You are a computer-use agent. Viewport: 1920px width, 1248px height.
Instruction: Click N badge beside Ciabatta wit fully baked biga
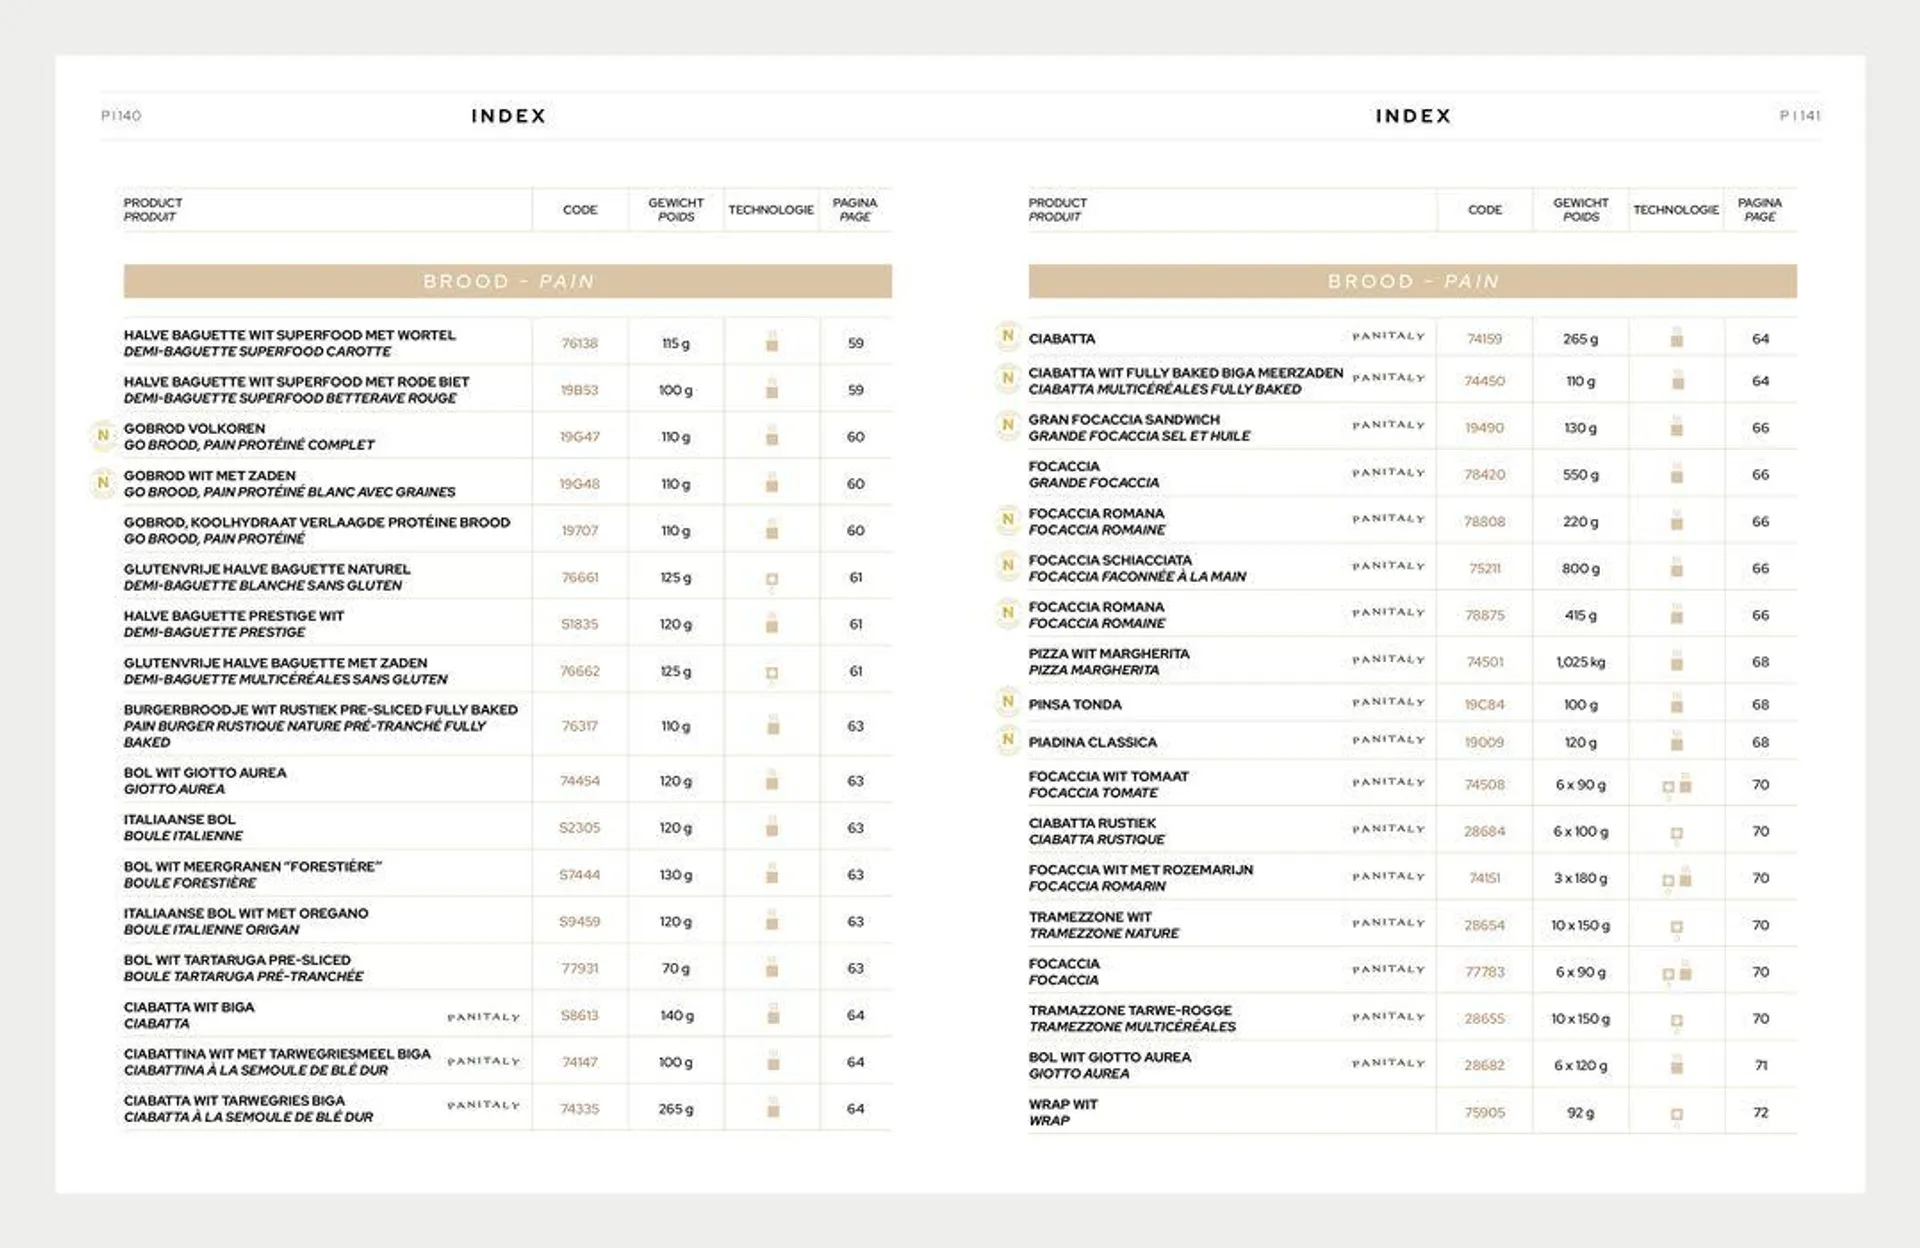1007,378
